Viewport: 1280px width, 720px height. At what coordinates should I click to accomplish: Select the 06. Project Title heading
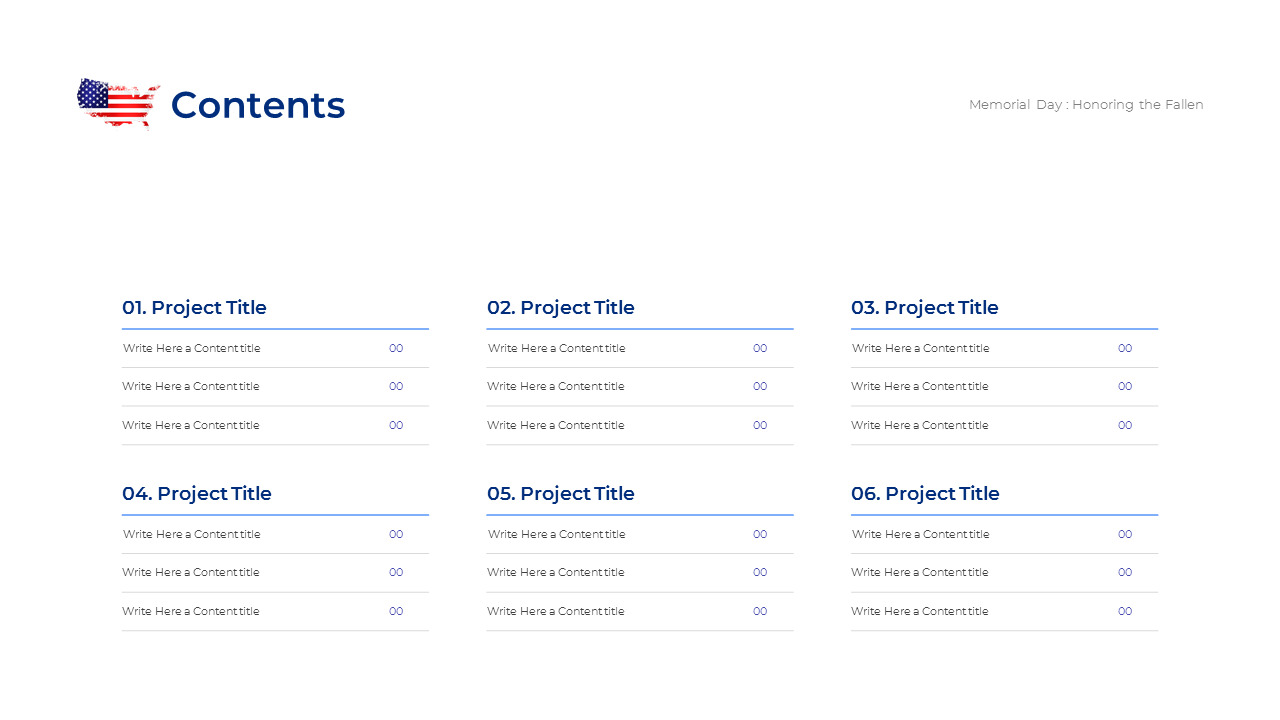coord(925,494)
